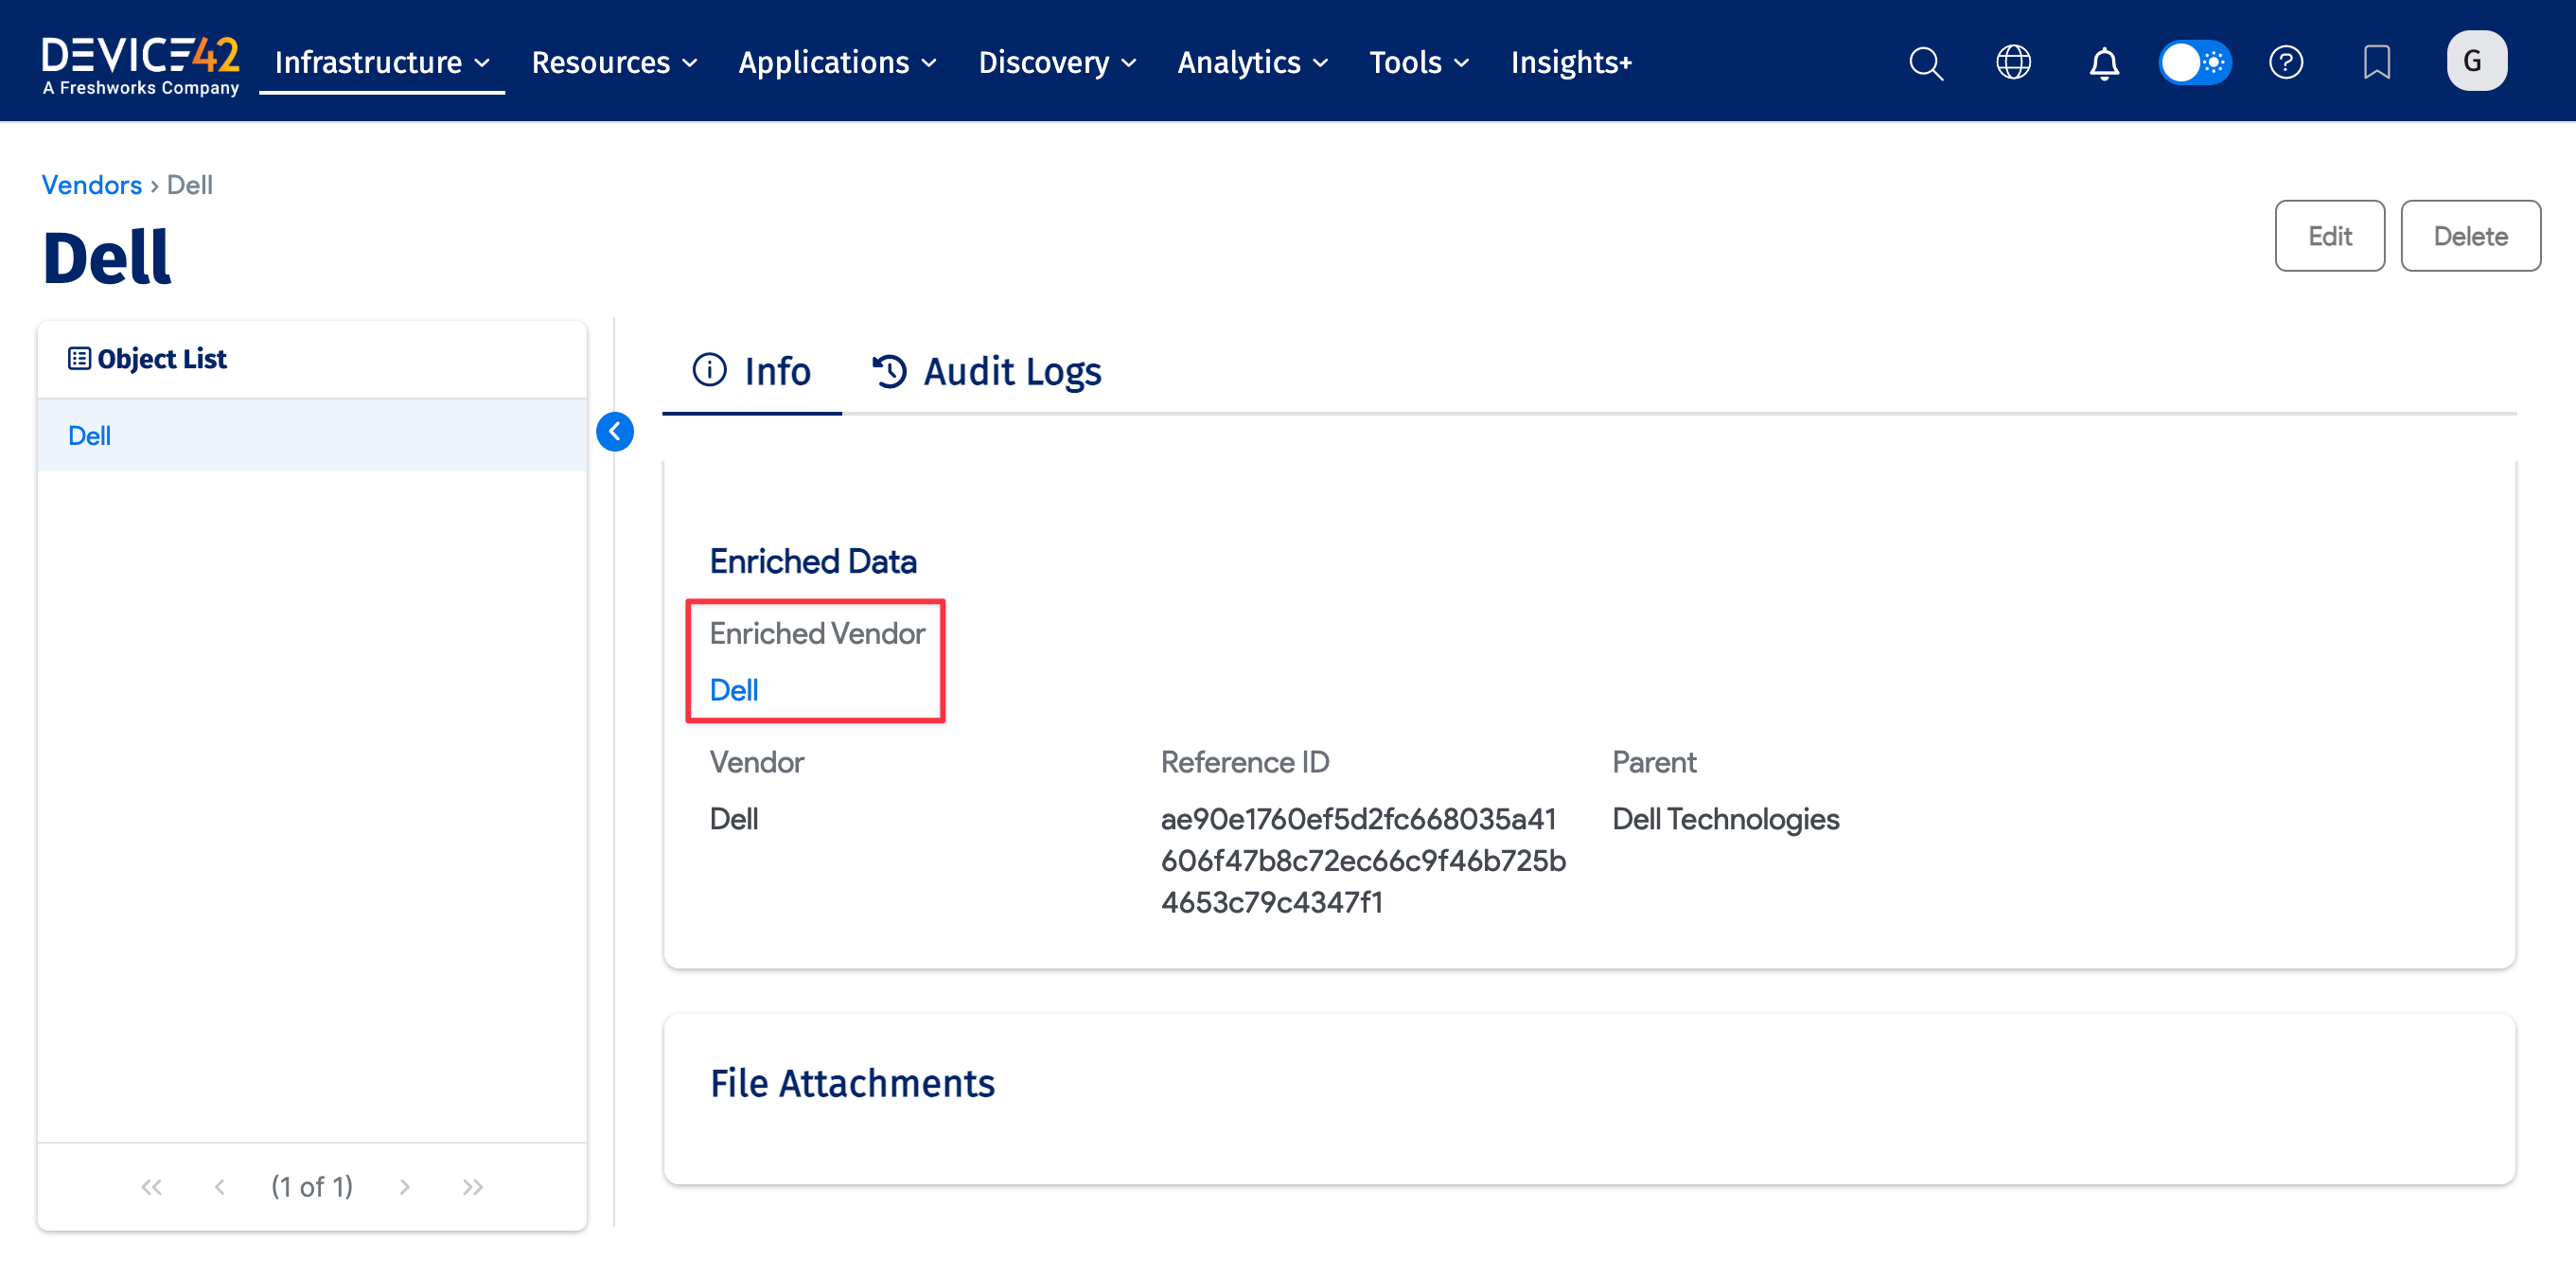Screen dimensions: 2576x1261
Task: Click the bookmark icon in header
Action: [x=2377, y=62]
